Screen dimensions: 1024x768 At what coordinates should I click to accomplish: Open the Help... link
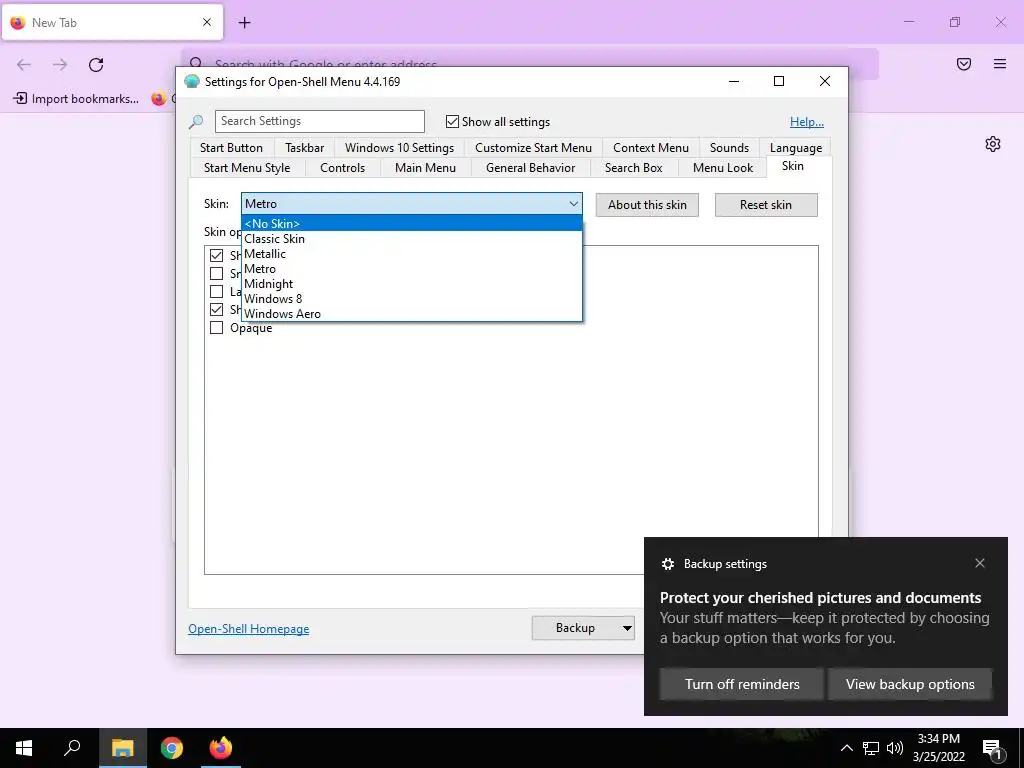pos(807,121)
